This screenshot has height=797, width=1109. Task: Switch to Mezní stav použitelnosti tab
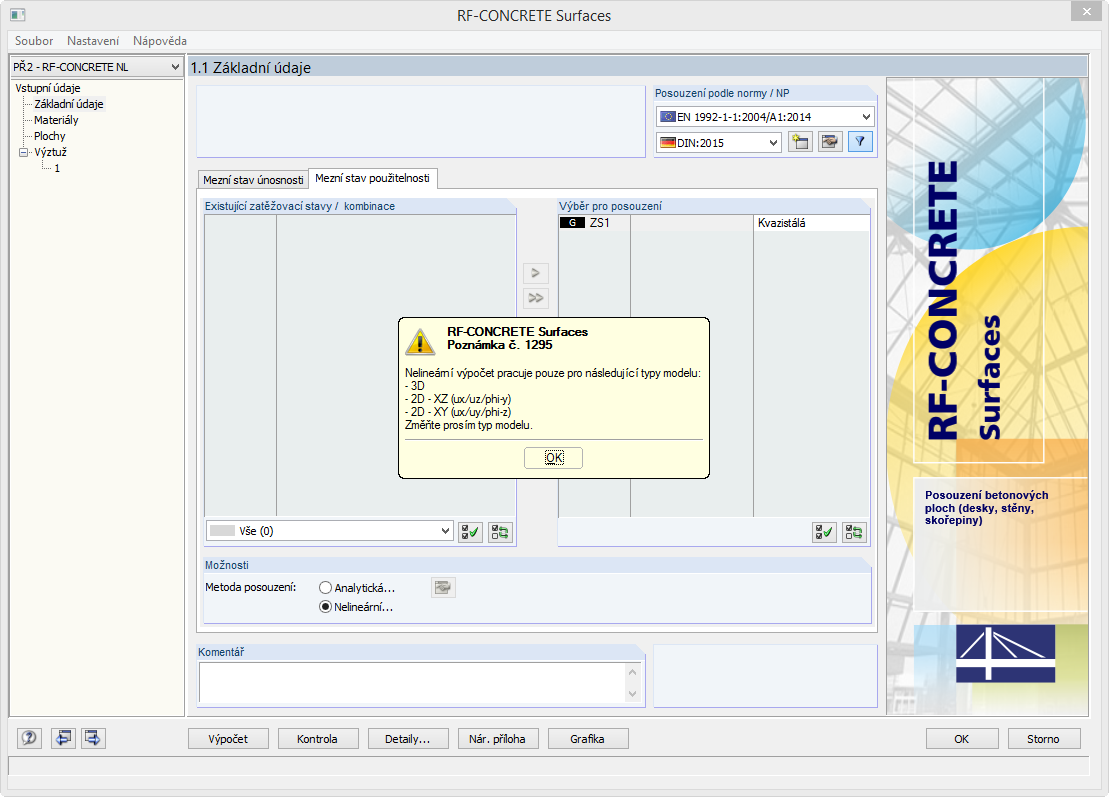click(373, 178)
